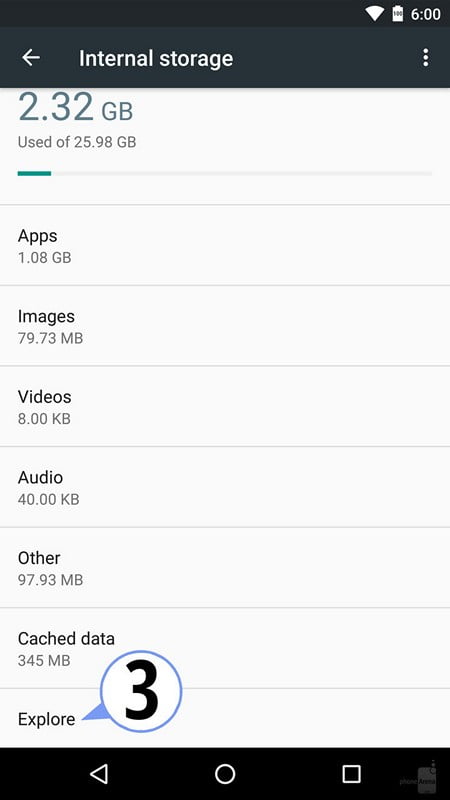Tap the square Recents navigation button
Image resolution: width=450 pixels, height=800 pixels.
[351, 773]
